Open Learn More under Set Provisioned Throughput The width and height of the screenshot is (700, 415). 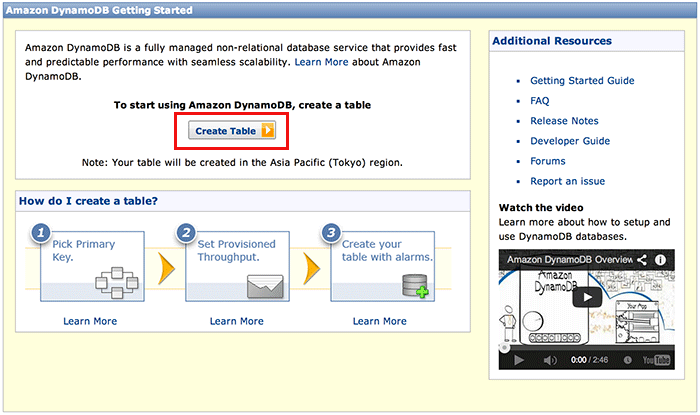pyautogui.click(x=237, y=321)
